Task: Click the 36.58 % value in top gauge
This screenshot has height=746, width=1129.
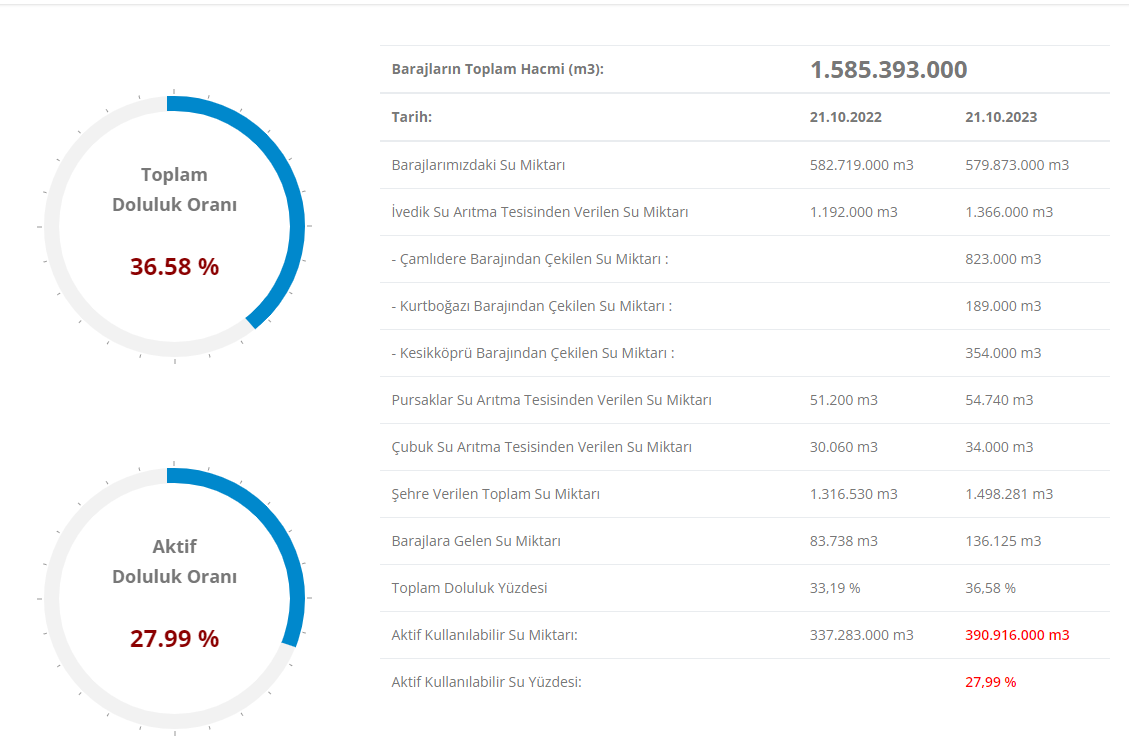Action: (x=174, y=267)
